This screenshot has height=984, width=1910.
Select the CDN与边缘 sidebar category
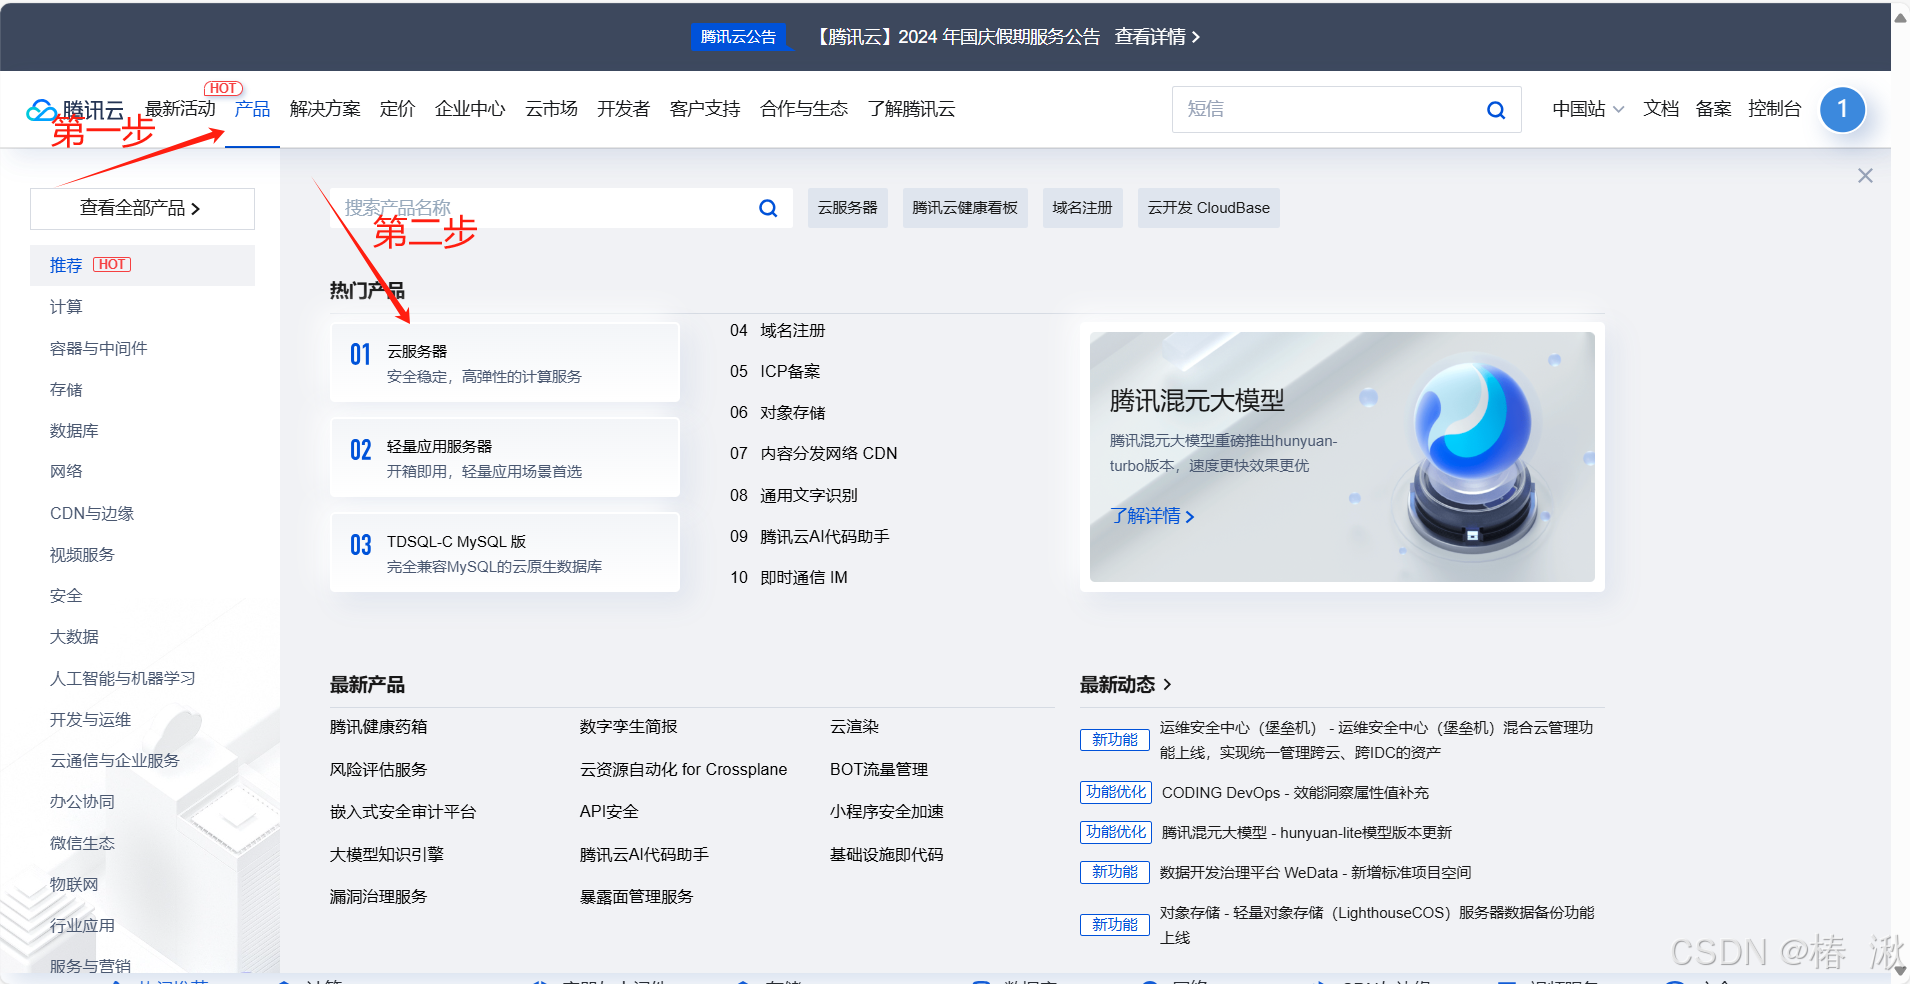pyautogui.click(x=92, y=513)
